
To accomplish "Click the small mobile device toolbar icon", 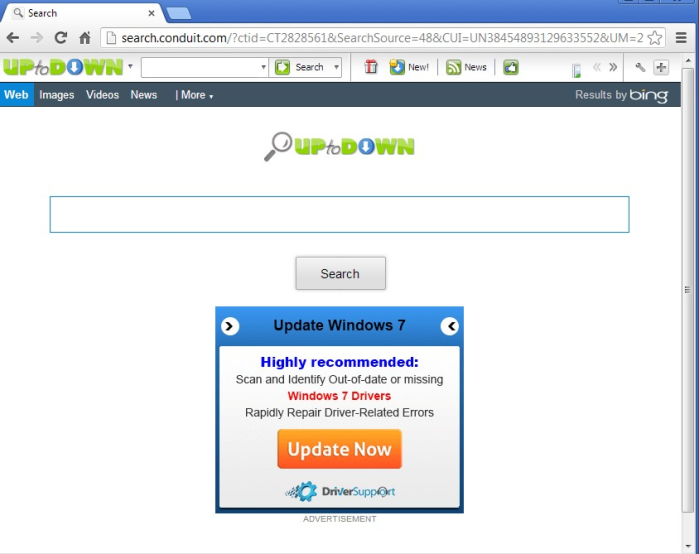I will [x=576, y=70].
